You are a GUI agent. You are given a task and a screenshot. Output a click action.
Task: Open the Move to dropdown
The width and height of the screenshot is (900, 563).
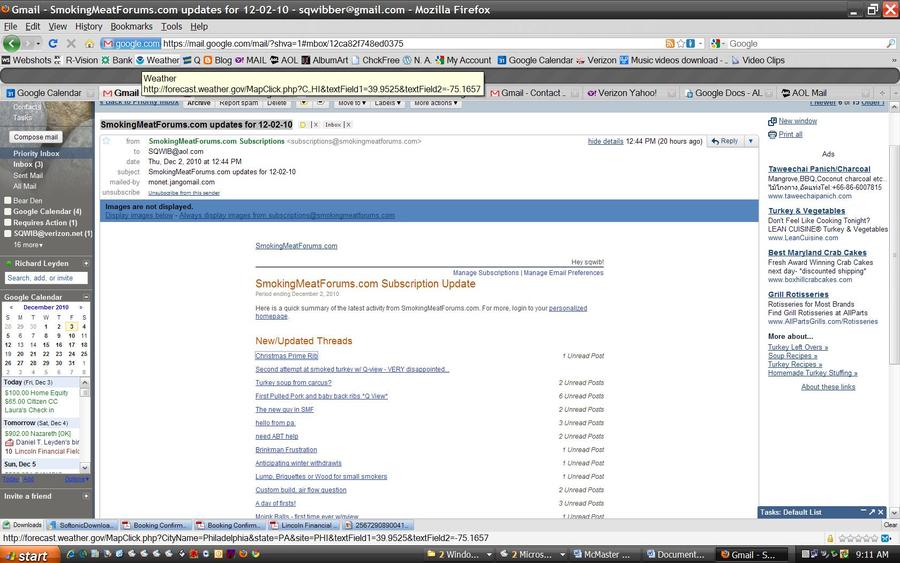(350, 103)
